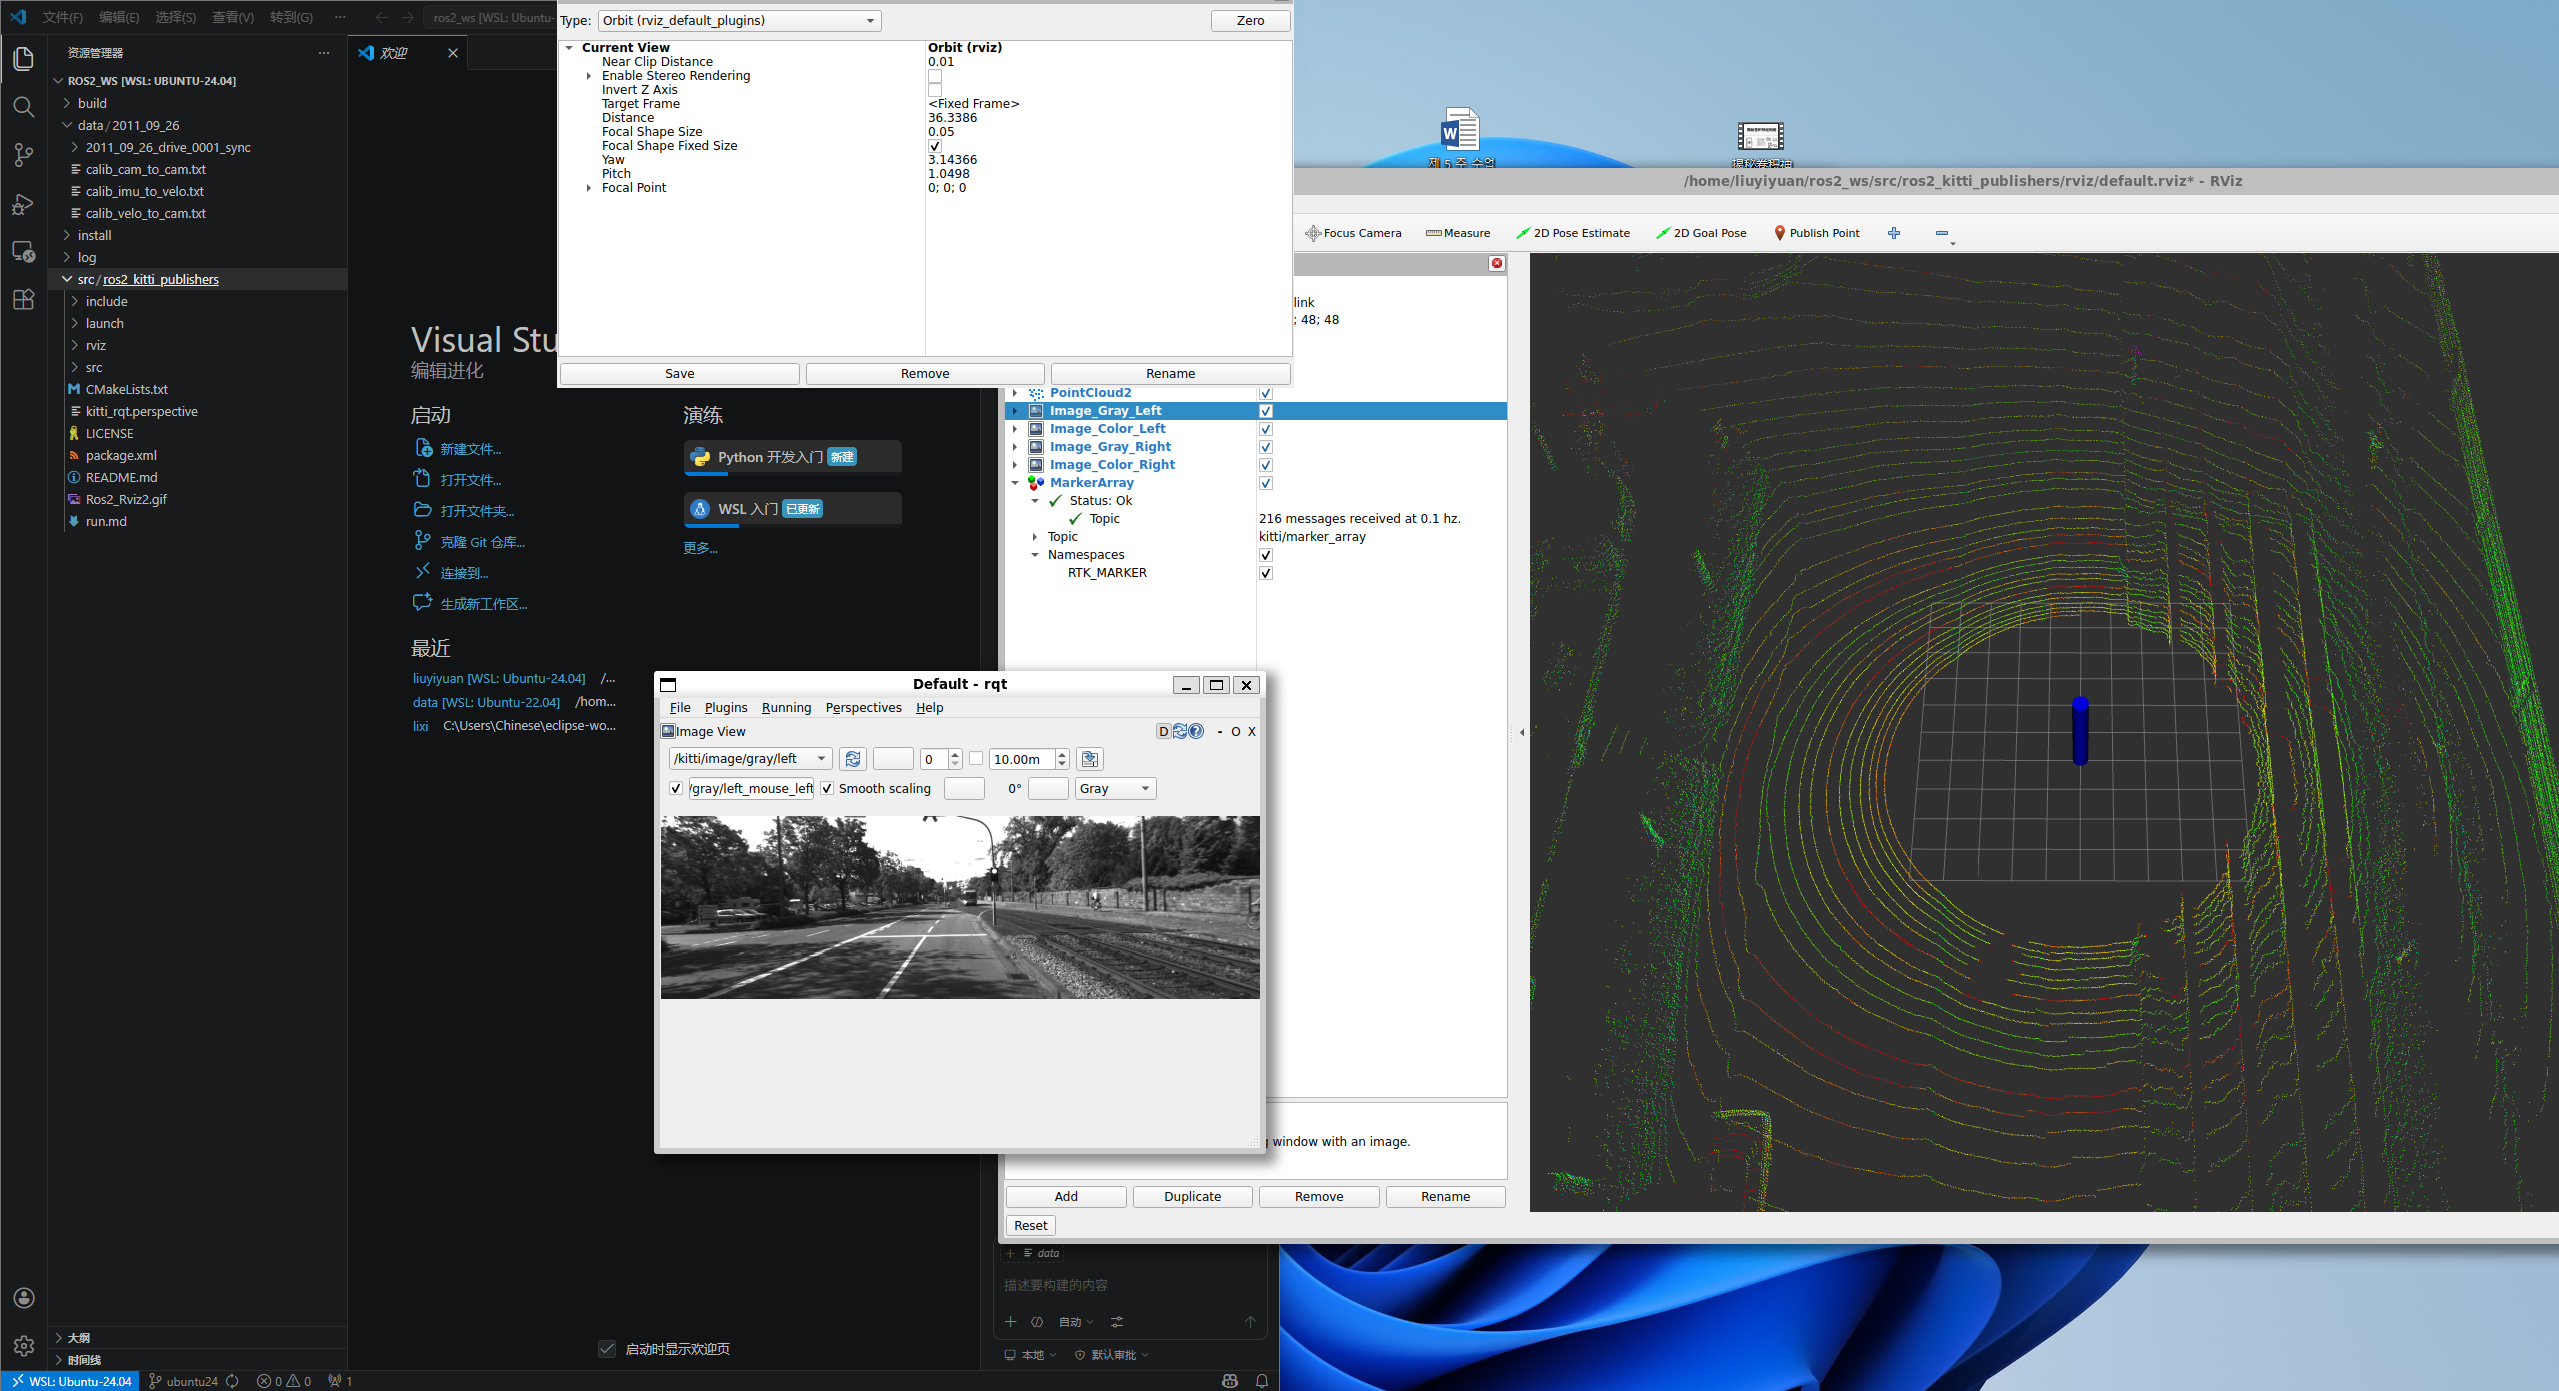The width and height of the screenshot is (2559, 1391).
Task: Click the Save button in Views panel
Action: [680, 374]
